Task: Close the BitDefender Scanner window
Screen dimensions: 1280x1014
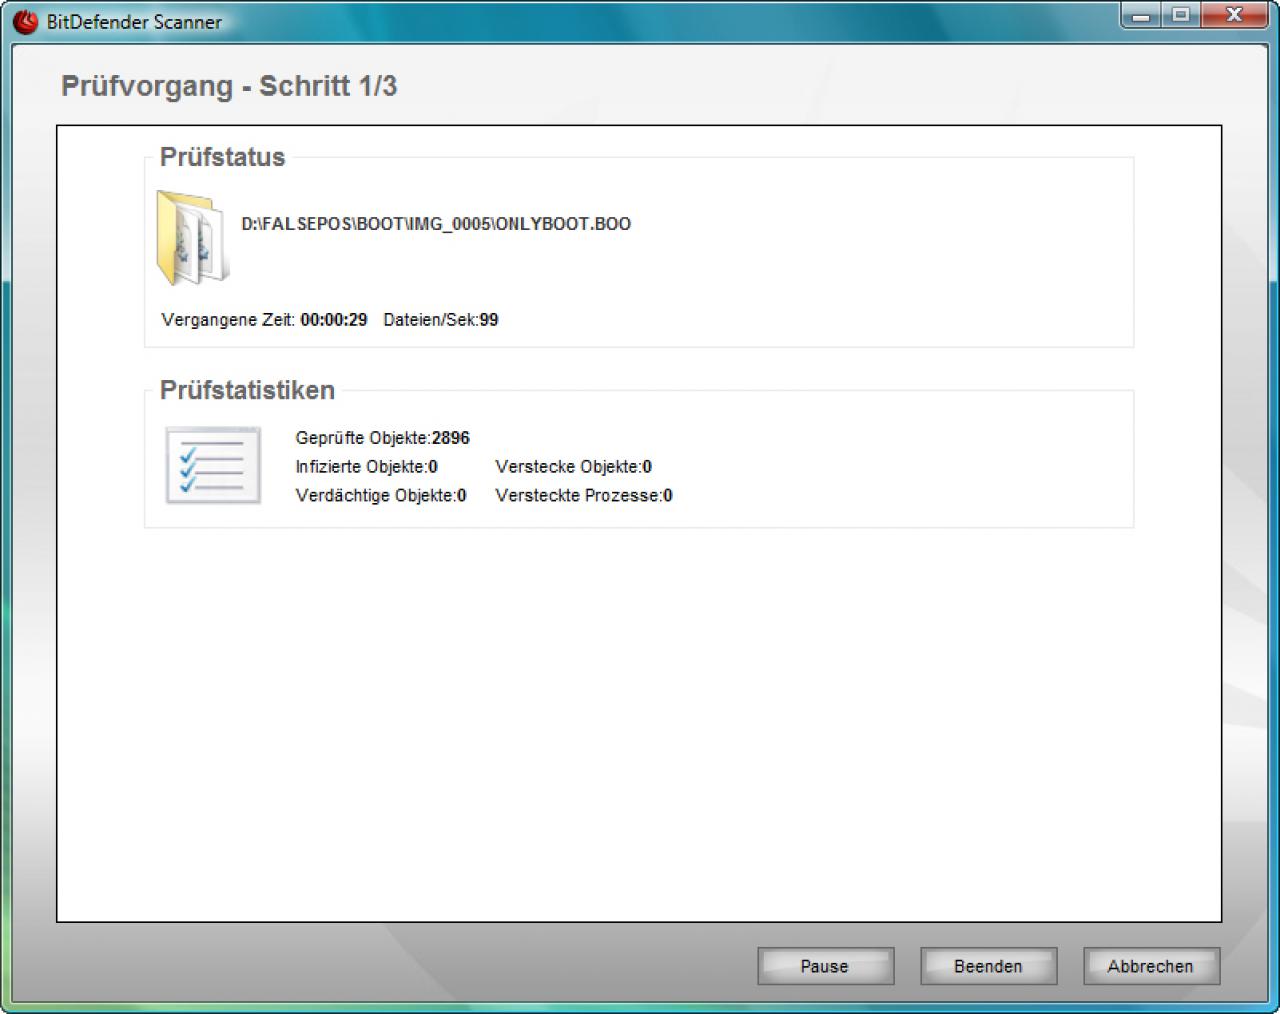Action: point(1234,15)
